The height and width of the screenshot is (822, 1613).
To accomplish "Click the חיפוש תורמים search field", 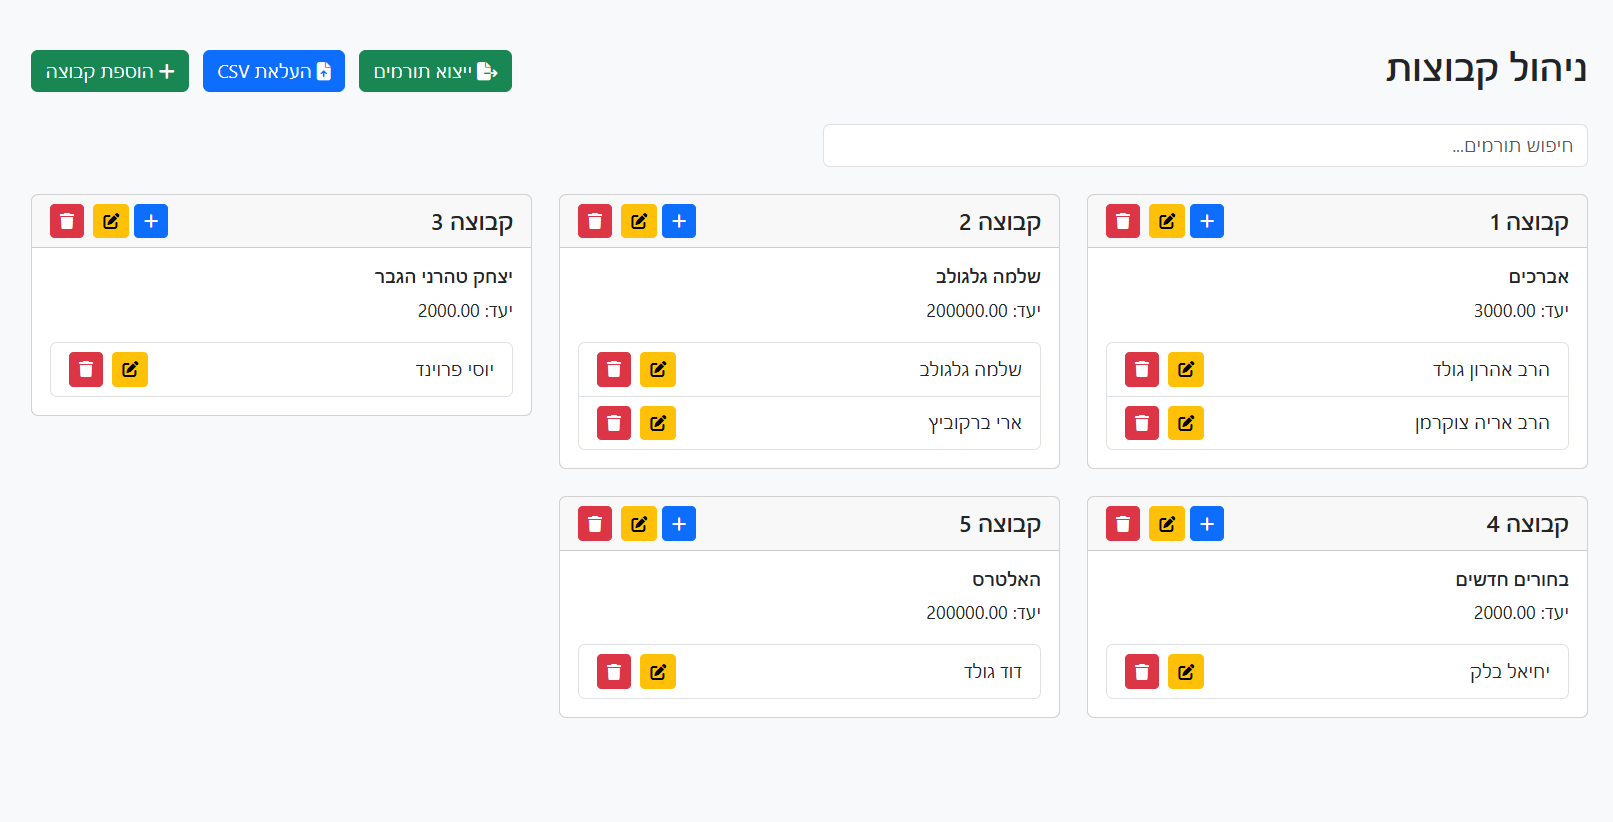I will [1204, 145].
